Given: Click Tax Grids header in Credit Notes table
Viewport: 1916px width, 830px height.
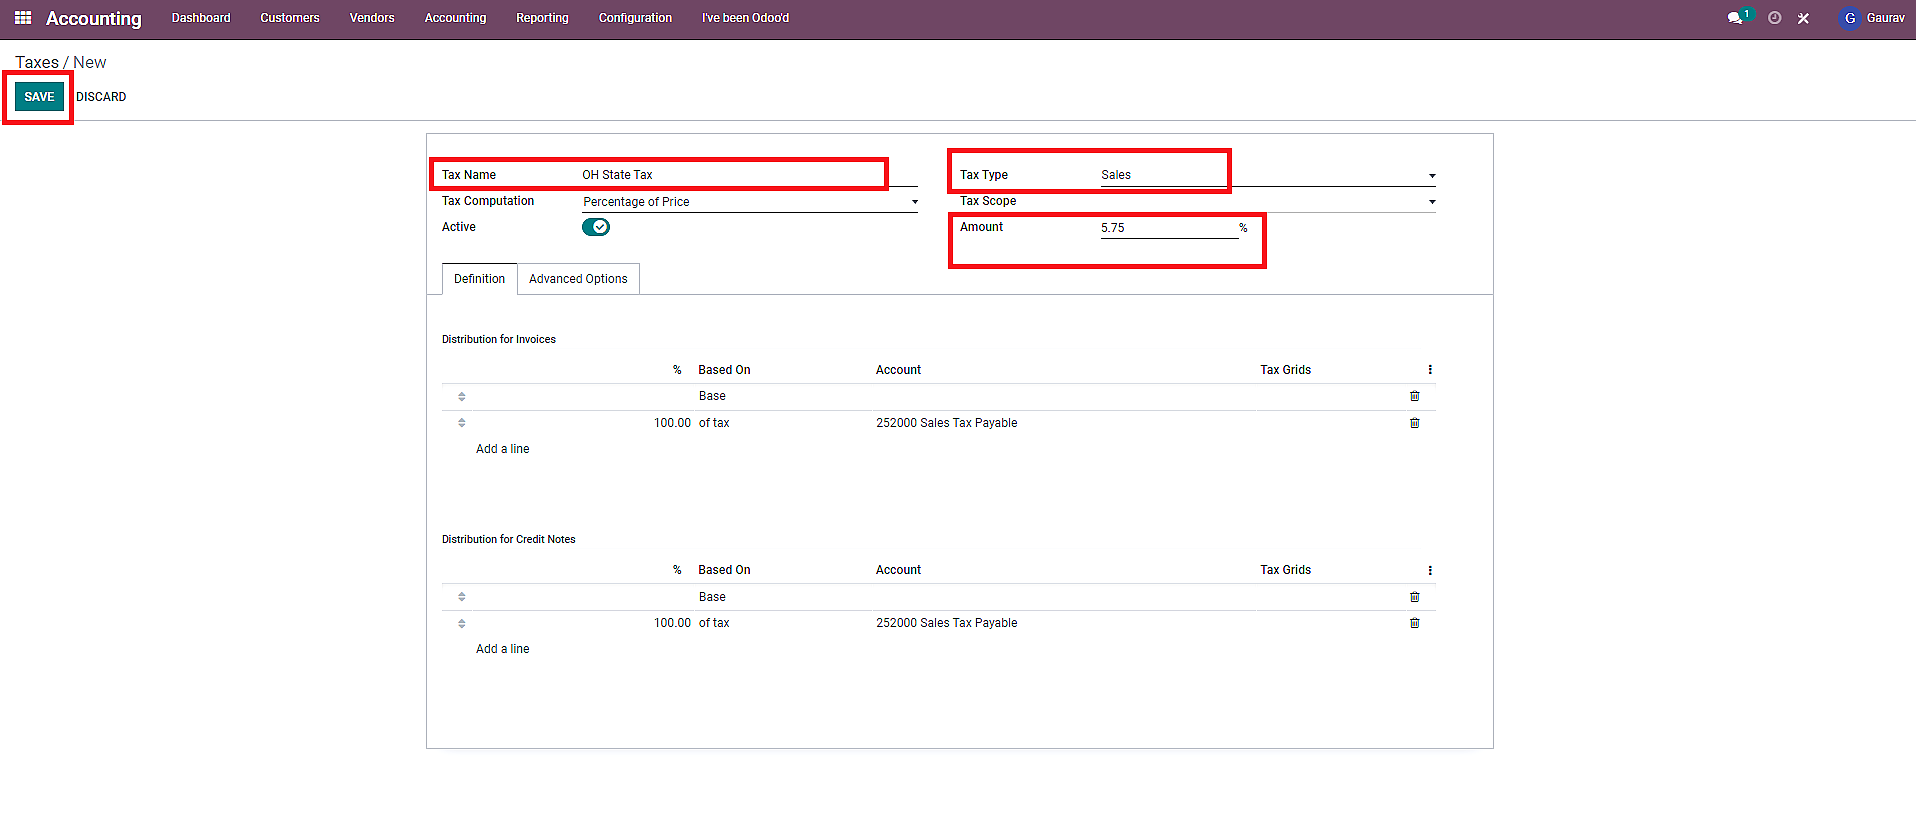Looking at the screenshot, I should (1285, 570).
